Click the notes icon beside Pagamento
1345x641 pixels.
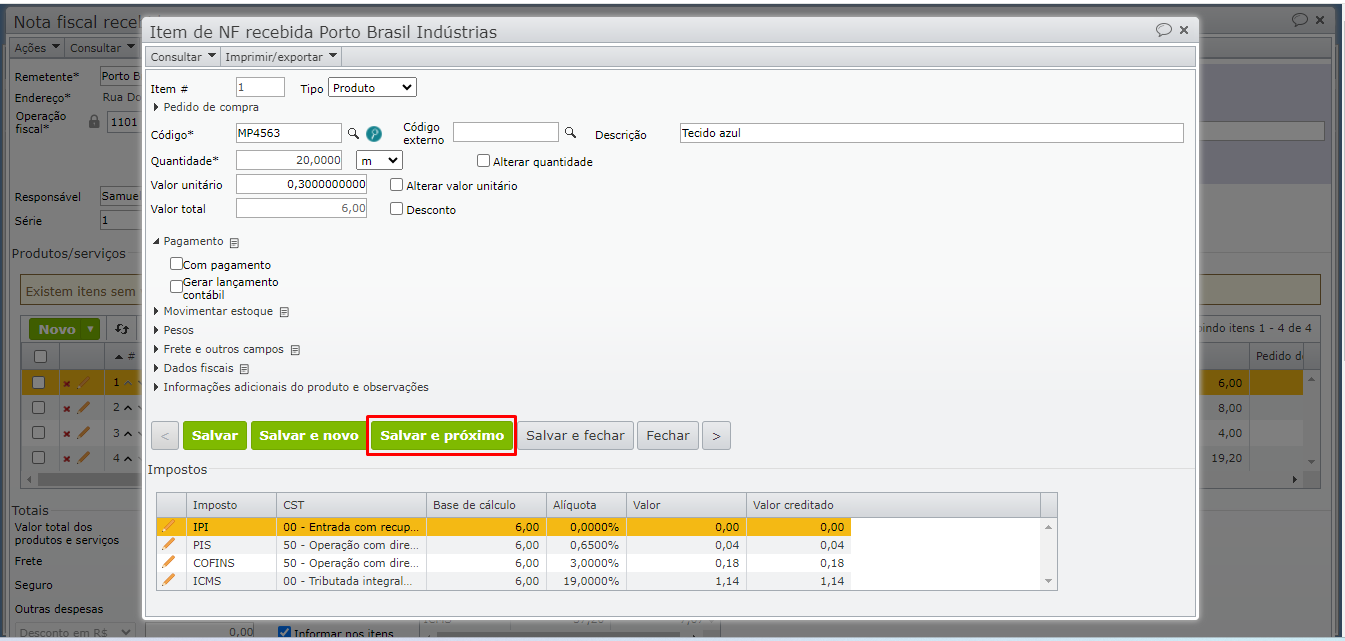[x=234, y=242]
